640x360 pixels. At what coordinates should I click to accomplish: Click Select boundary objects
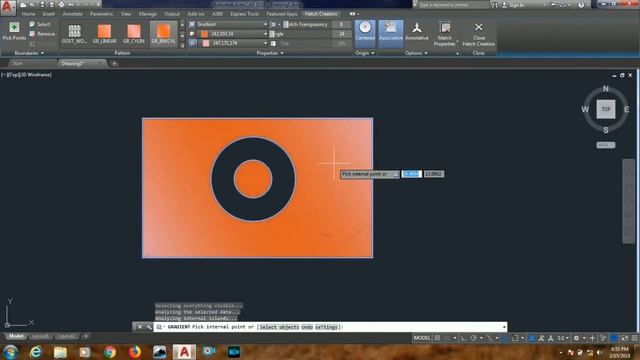(x=40, y=24)
